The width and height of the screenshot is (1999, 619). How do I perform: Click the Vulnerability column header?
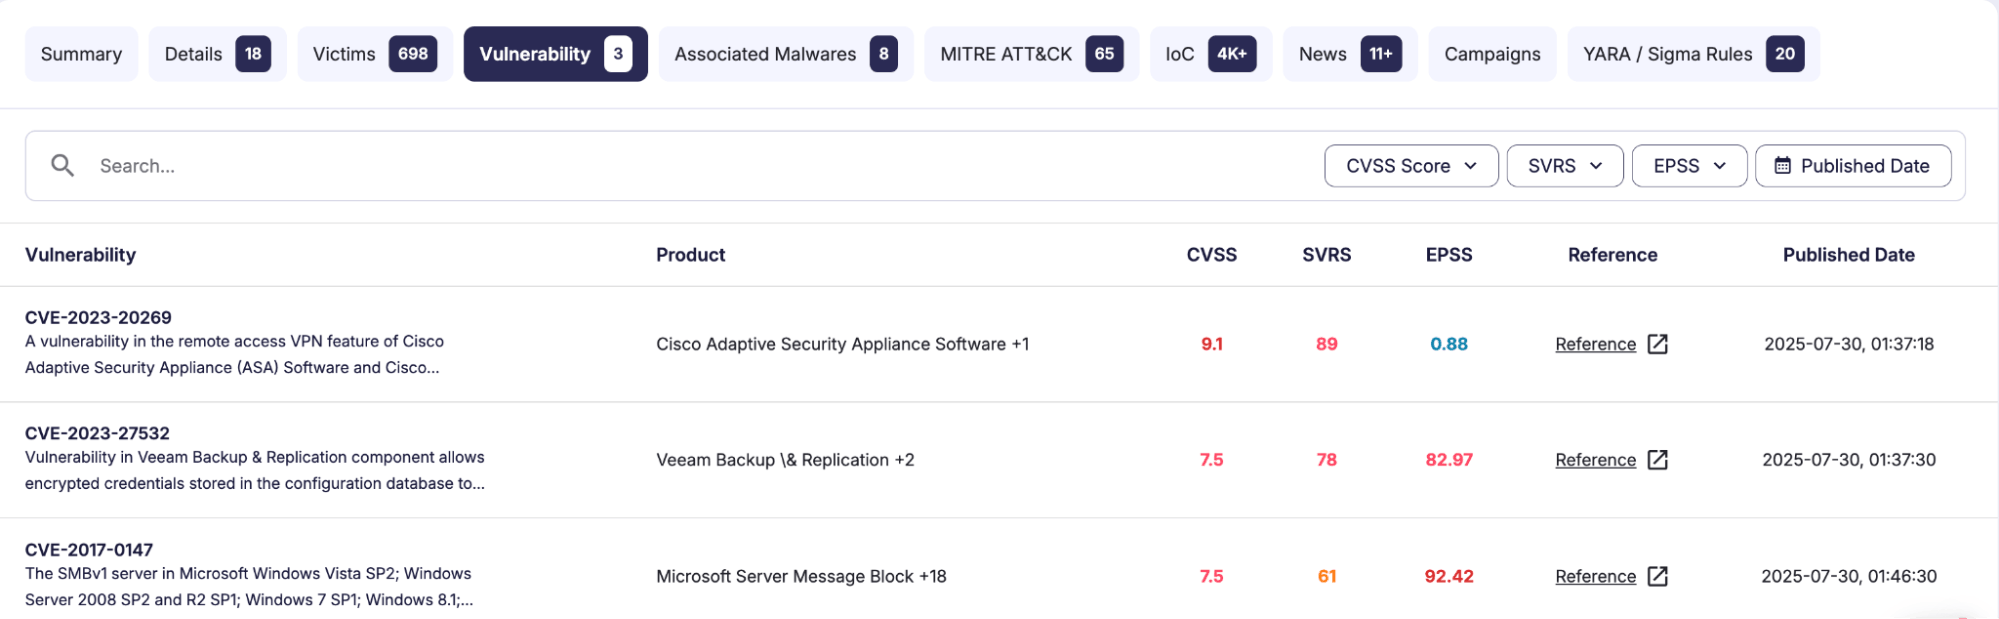(x=80, y=255)
